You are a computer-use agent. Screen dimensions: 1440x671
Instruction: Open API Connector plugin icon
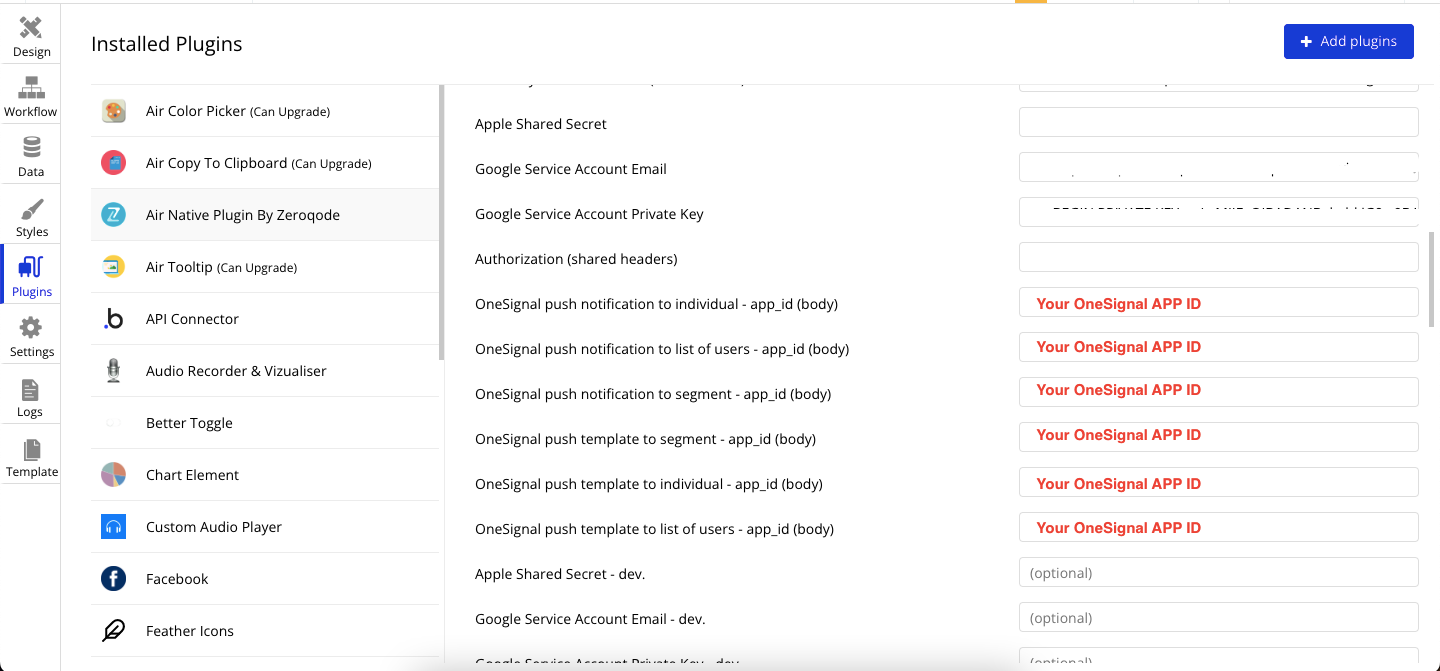(x=114, y=319)
